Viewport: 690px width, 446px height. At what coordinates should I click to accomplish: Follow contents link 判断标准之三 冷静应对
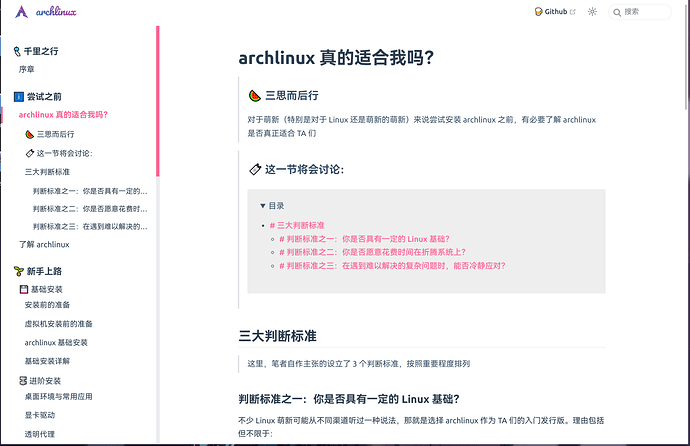tap(393, 266)
